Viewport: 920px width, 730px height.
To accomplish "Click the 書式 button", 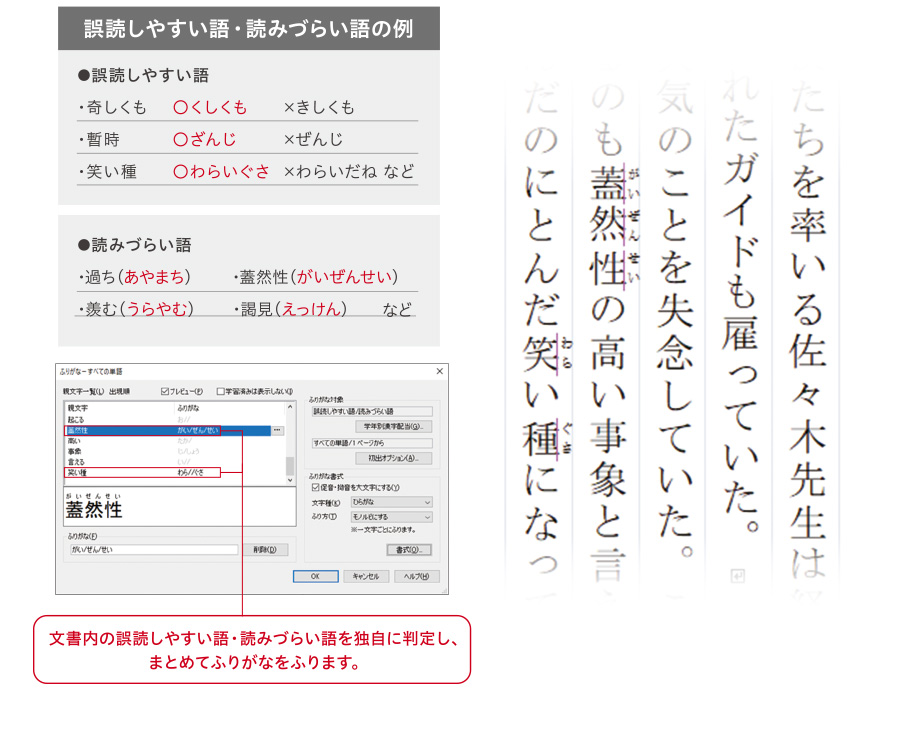I will tap(409, 550).
